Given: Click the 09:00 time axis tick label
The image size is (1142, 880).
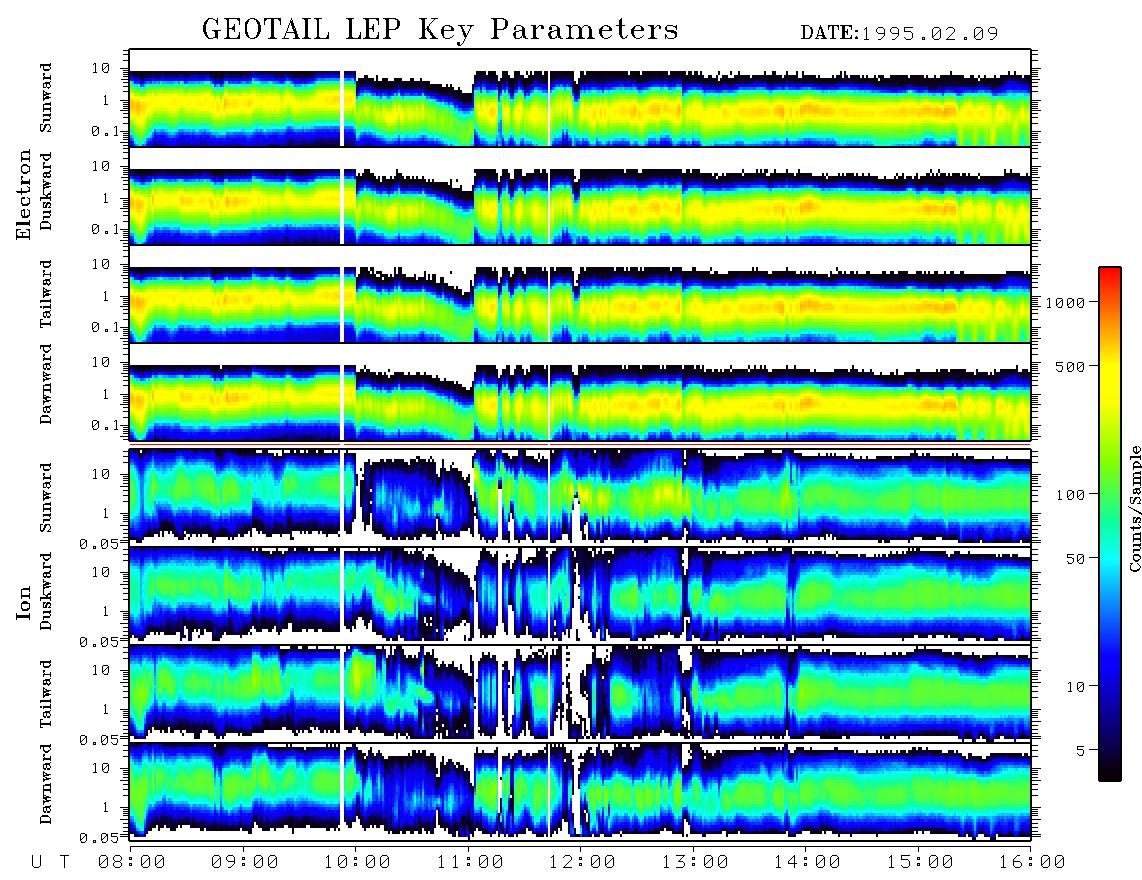Looking at the screenshot, I should [x=245, y=862].
